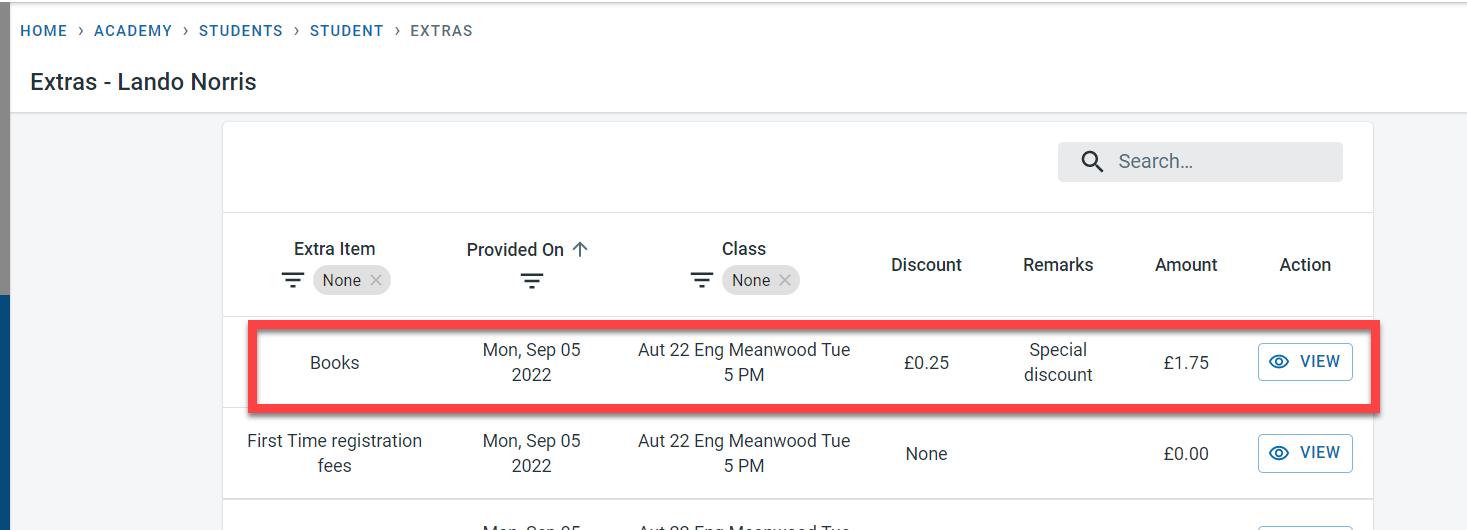Type in the Search field
Screen dimensions: 1467x530
(x=1220, y=162)
